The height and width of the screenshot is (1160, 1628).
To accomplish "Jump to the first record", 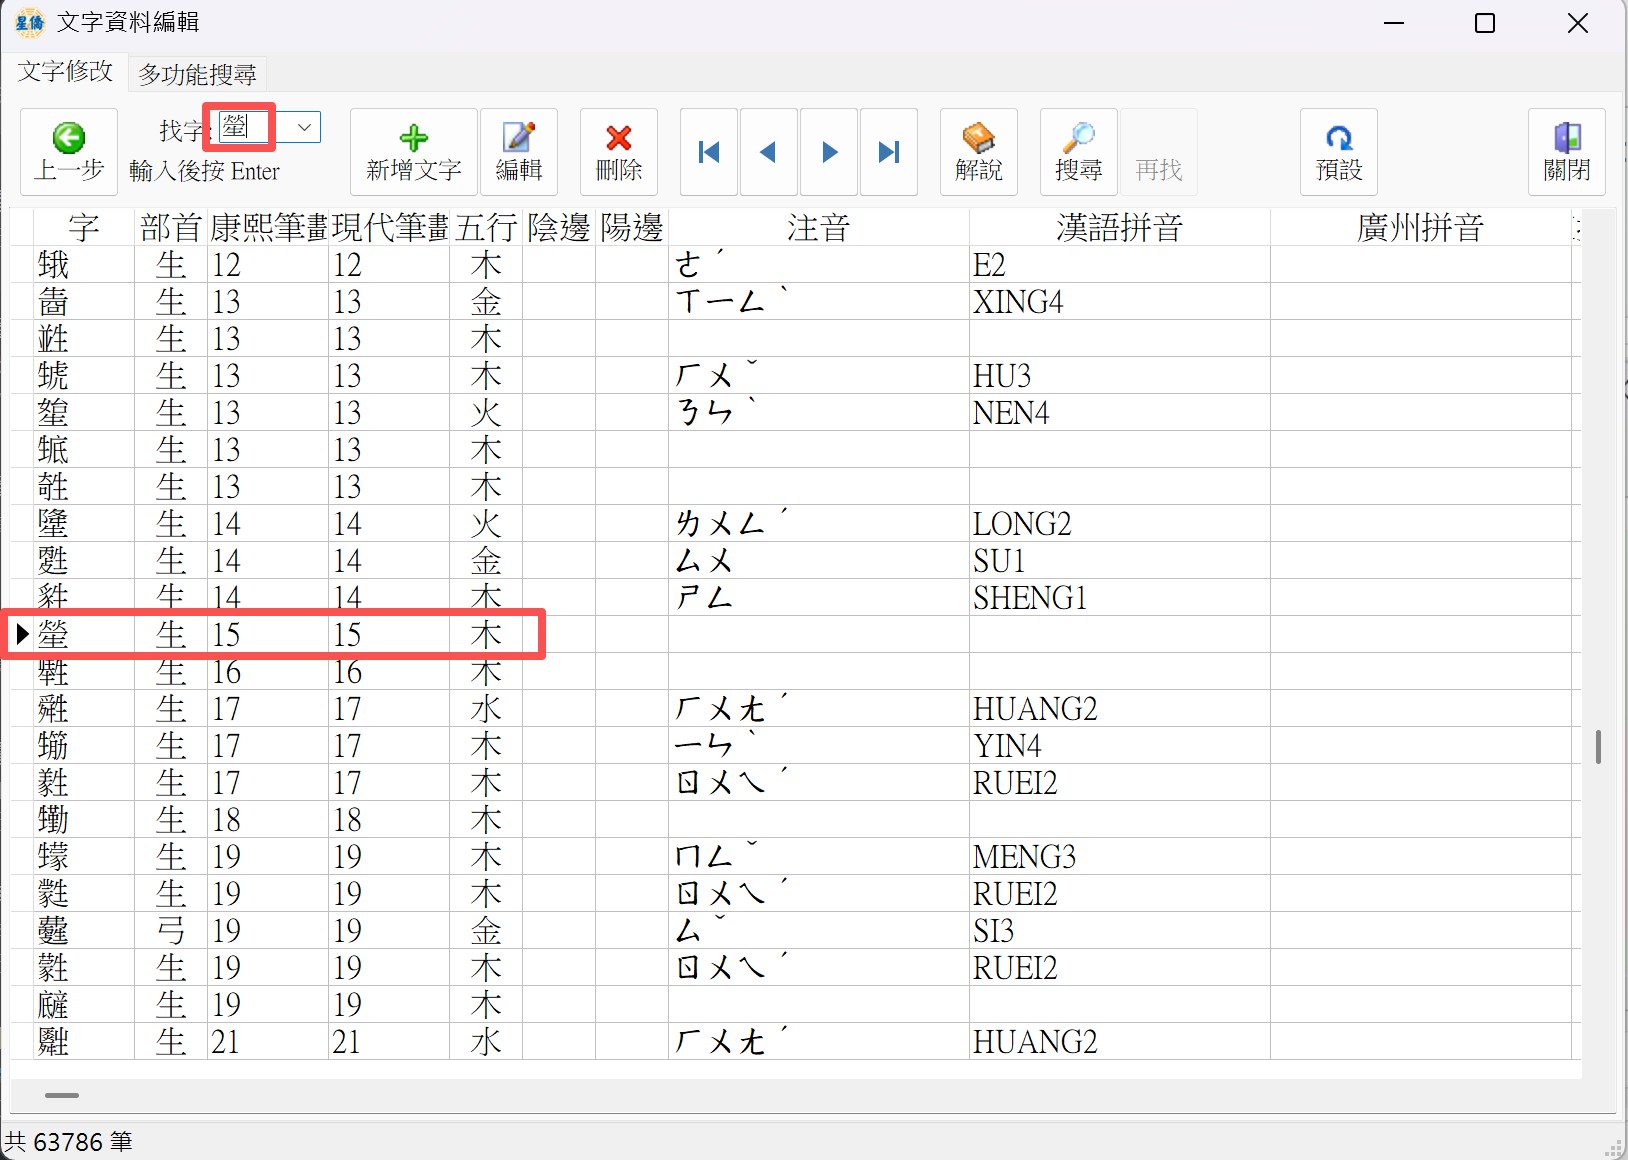I will [709, 152].
